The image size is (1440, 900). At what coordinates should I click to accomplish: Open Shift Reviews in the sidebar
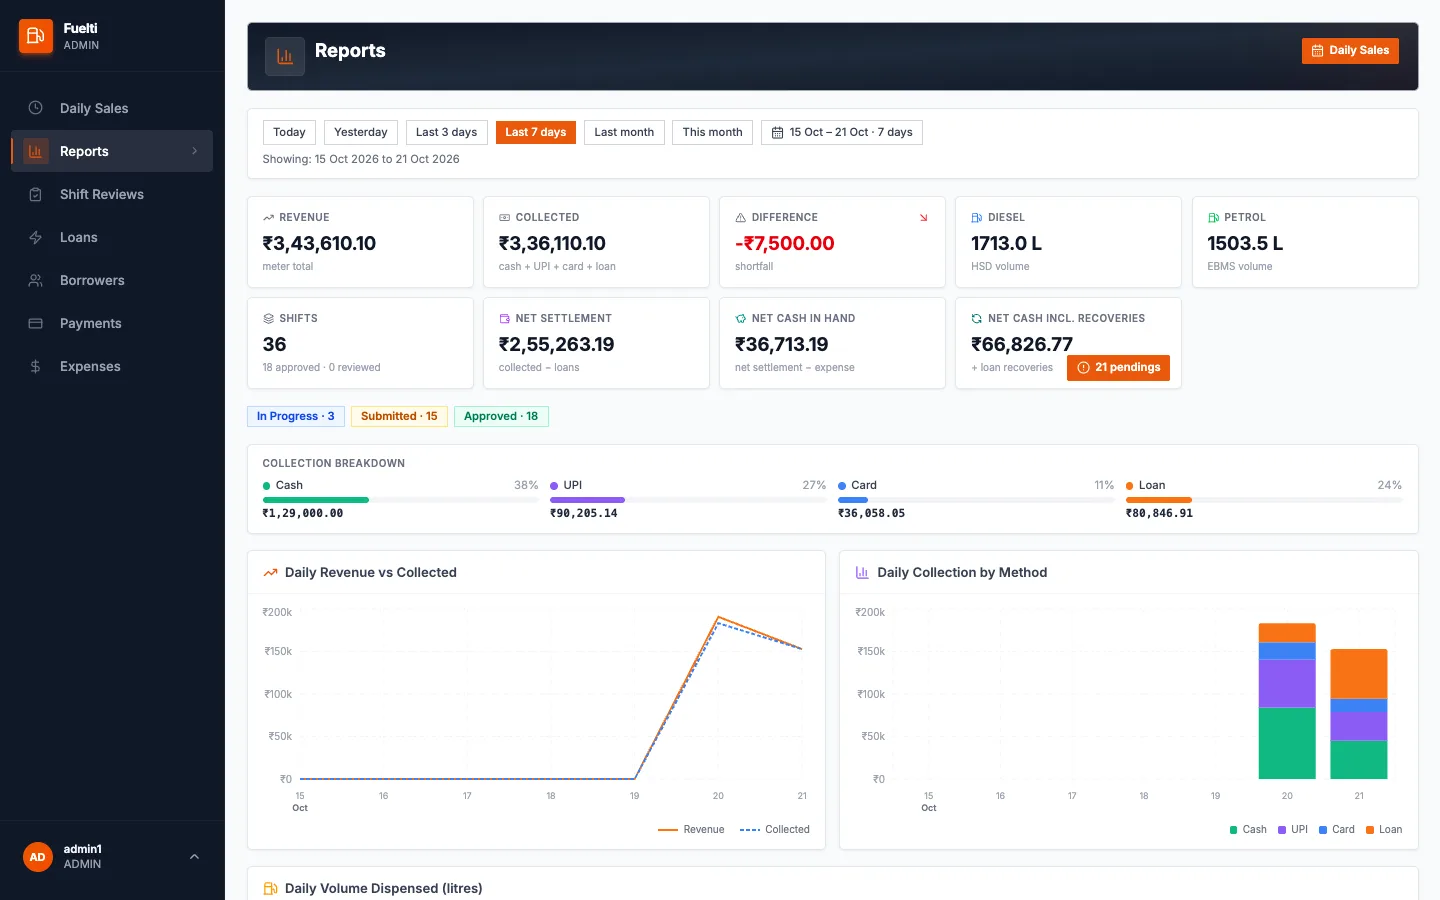tap(112, 194)
